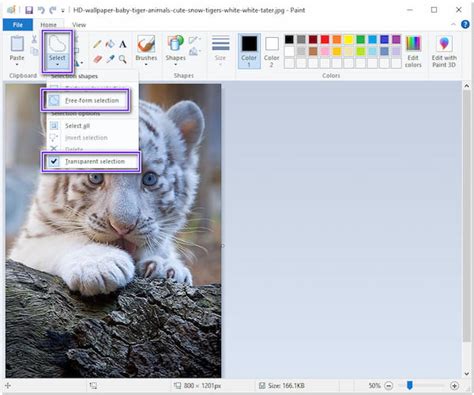Image resolution: width=474 pixels, height=395 pixels.
Task: Set Color 1 as active
Action: [249, 51]
